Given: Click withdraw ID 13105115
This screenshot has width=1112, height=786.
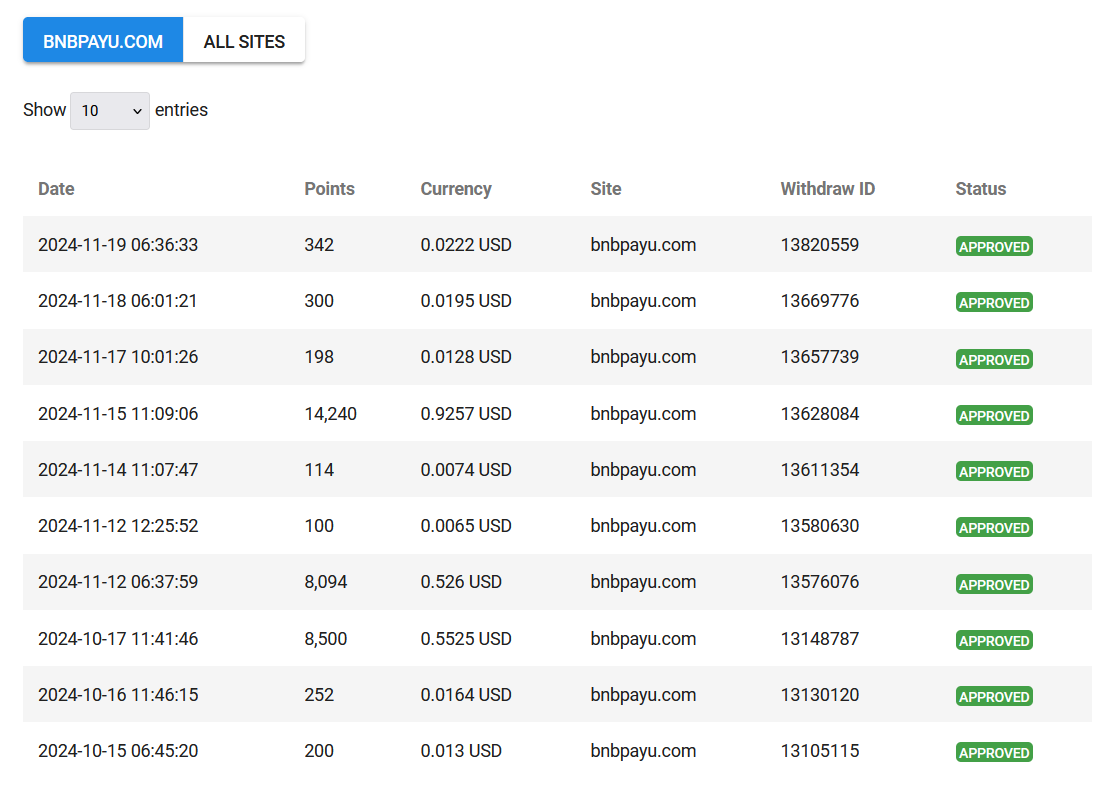Looking at the screenshot, I should pyautogui.click(x=820, y=751).
